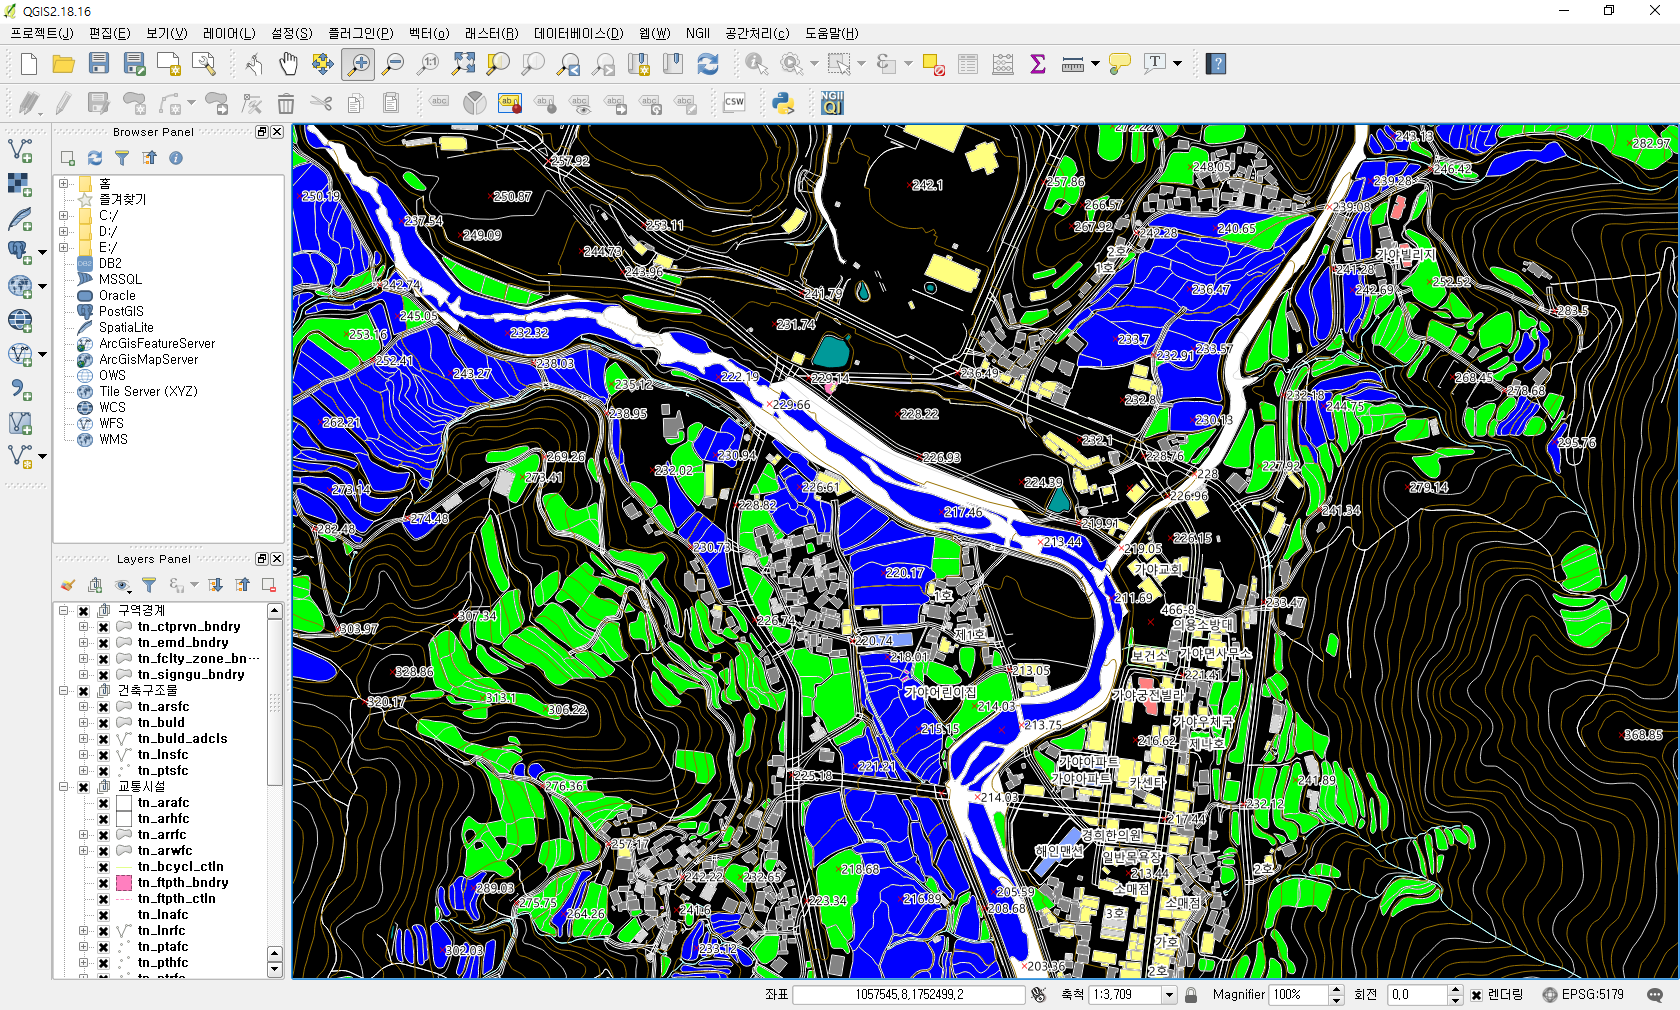
Task: Toggle visibility of tn_ftpth_bndry layer
Action: pyautogui.click(x=103, y=883)
